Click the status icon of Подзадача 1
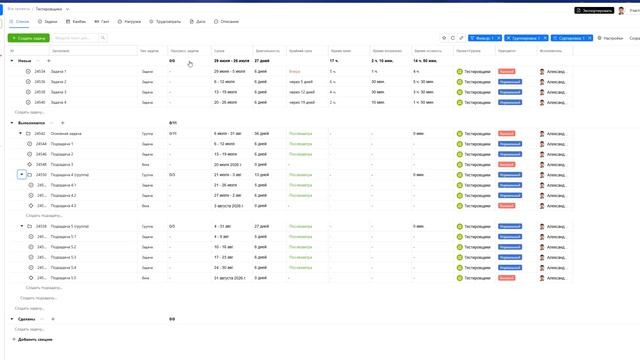The height and width of the screenshot is (360, 640). coord(29,144)
